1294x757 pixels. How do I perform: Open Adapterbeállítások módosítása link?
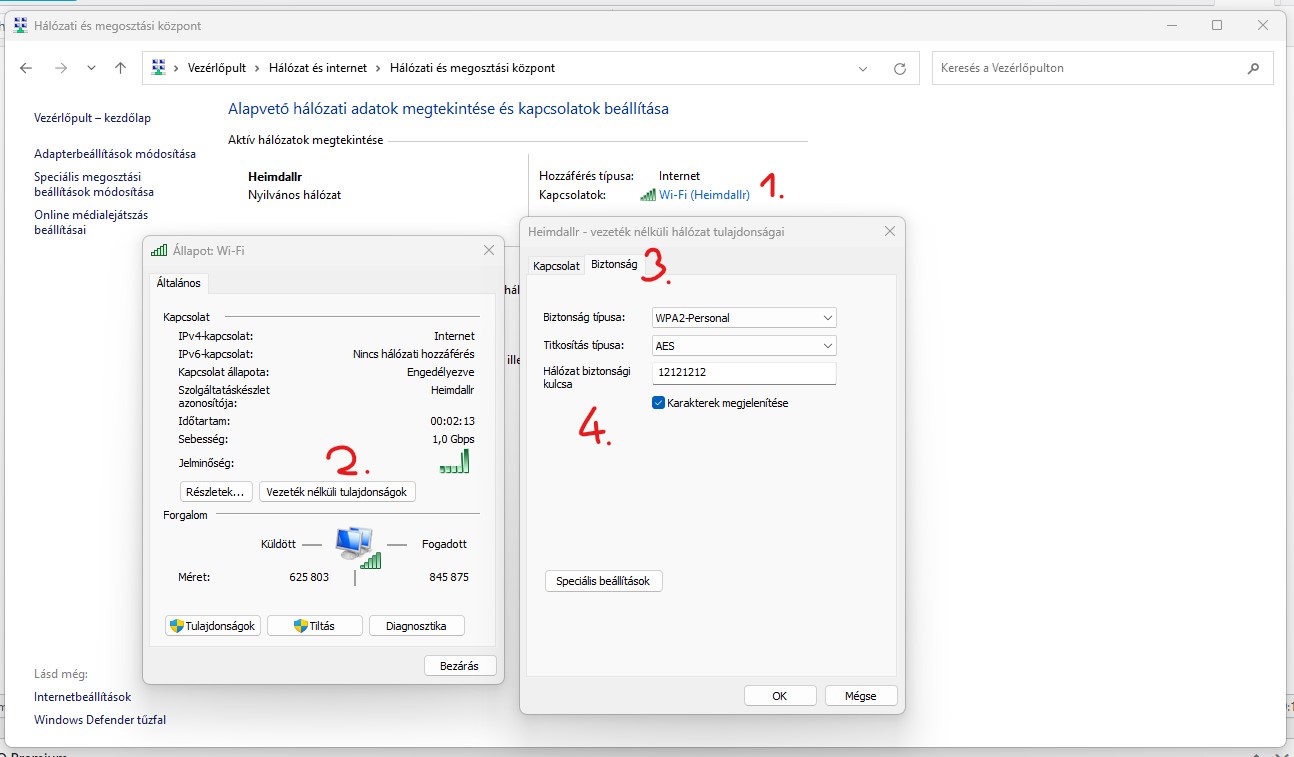115,154
